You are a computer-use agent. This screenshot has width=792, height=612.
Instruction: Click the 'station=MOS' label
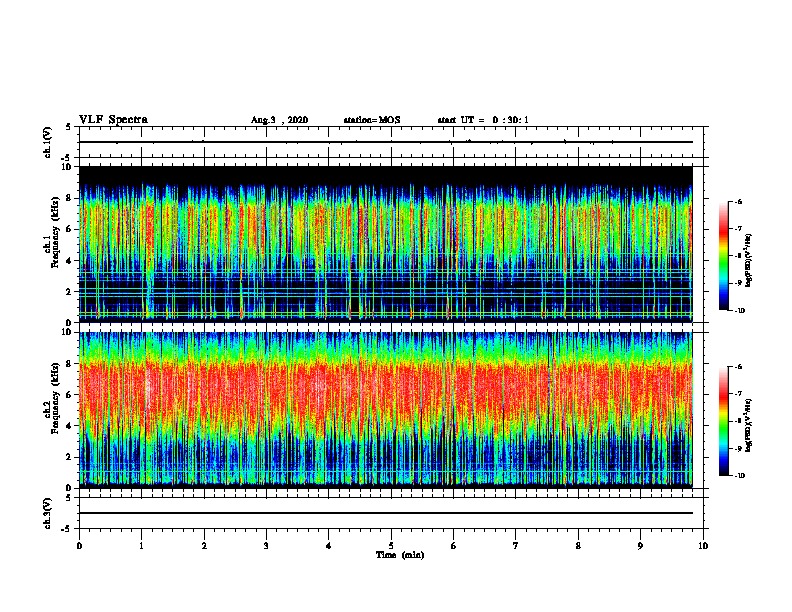(x=372, y=120)
